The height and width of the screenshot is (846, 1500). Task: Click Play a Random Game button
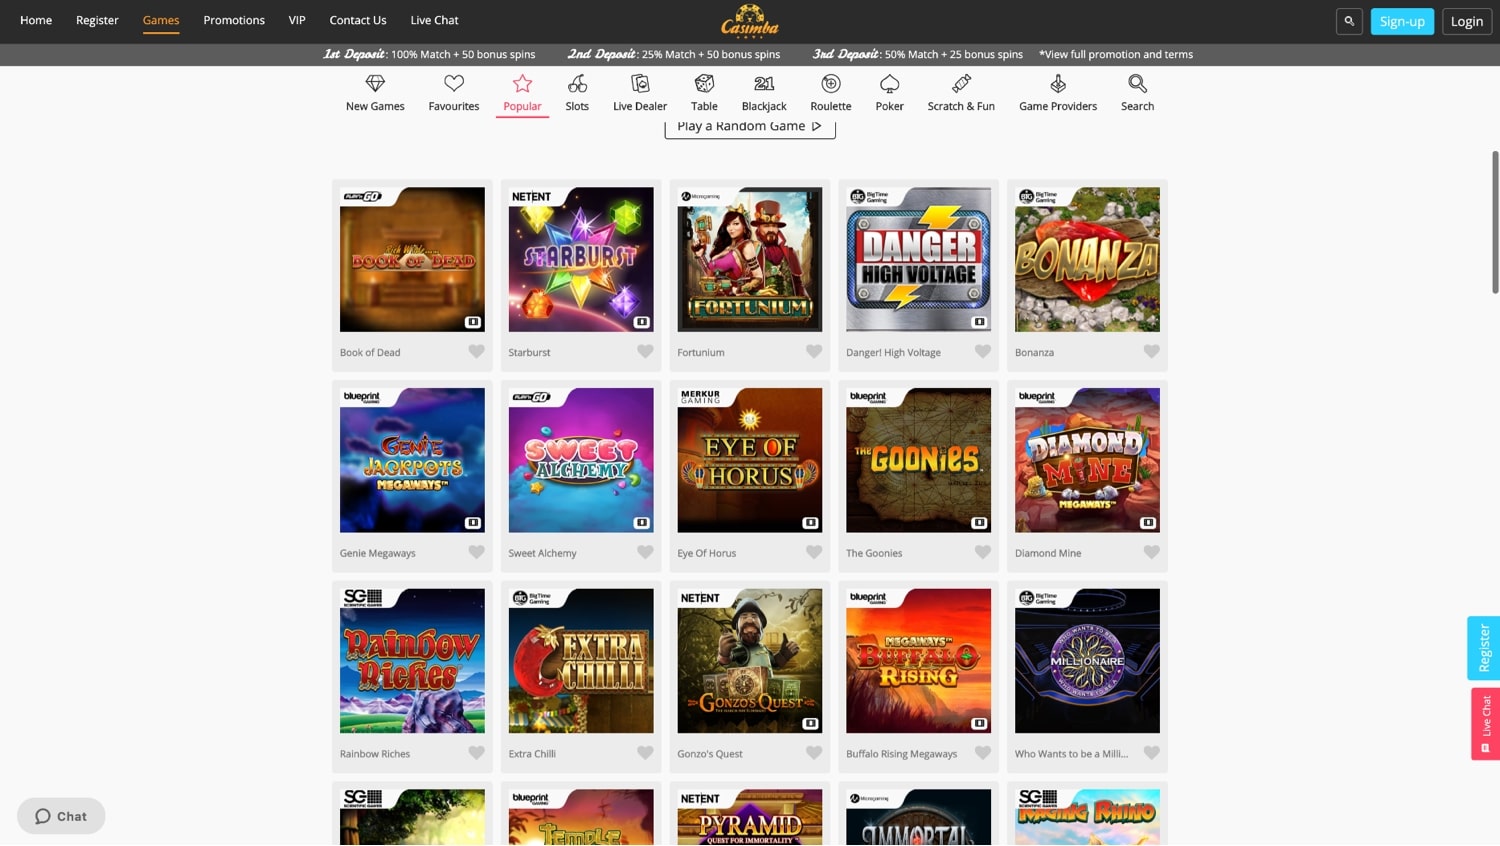tap(750, 127)
